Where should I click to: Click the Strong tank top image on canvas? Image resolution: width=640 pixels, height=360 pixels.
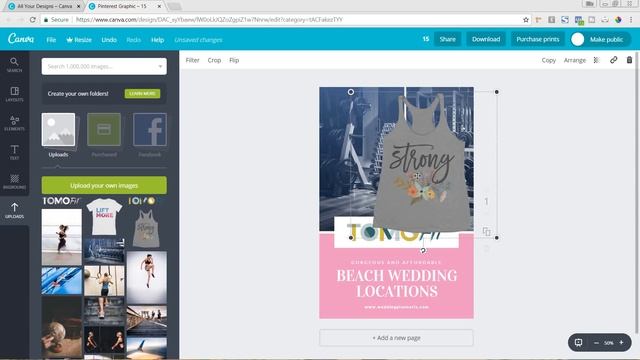[x=422, y=163]
